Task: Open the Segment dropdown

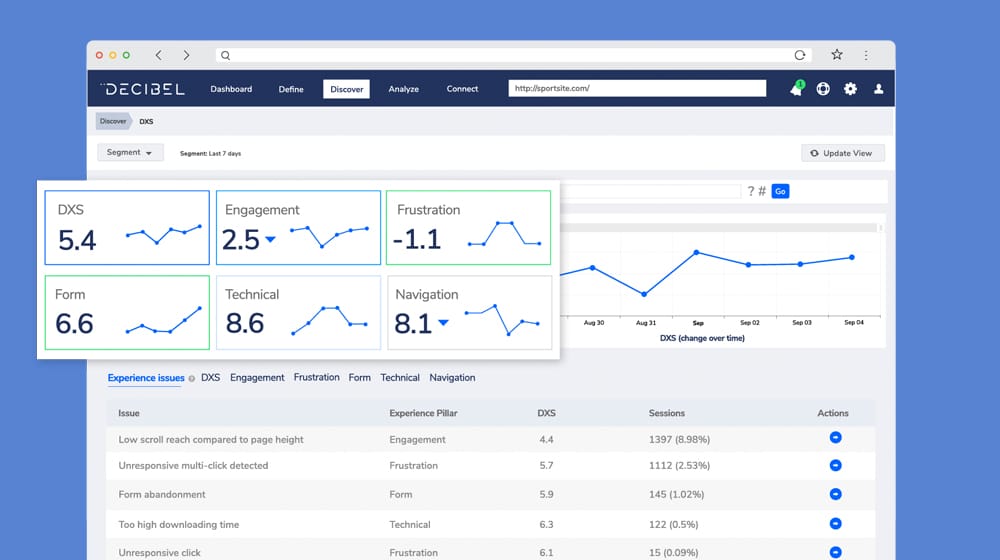Action: pos(130,152)
